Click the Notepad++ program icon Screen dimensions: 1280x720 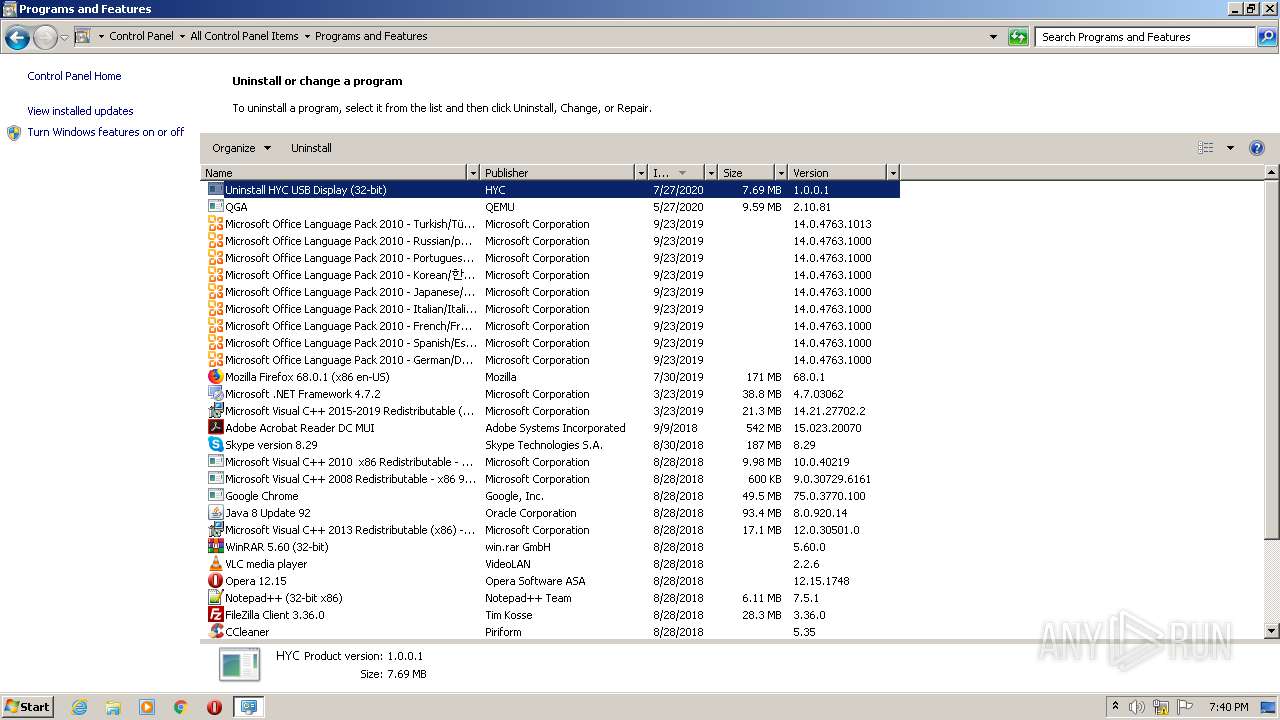coord(215,598)
